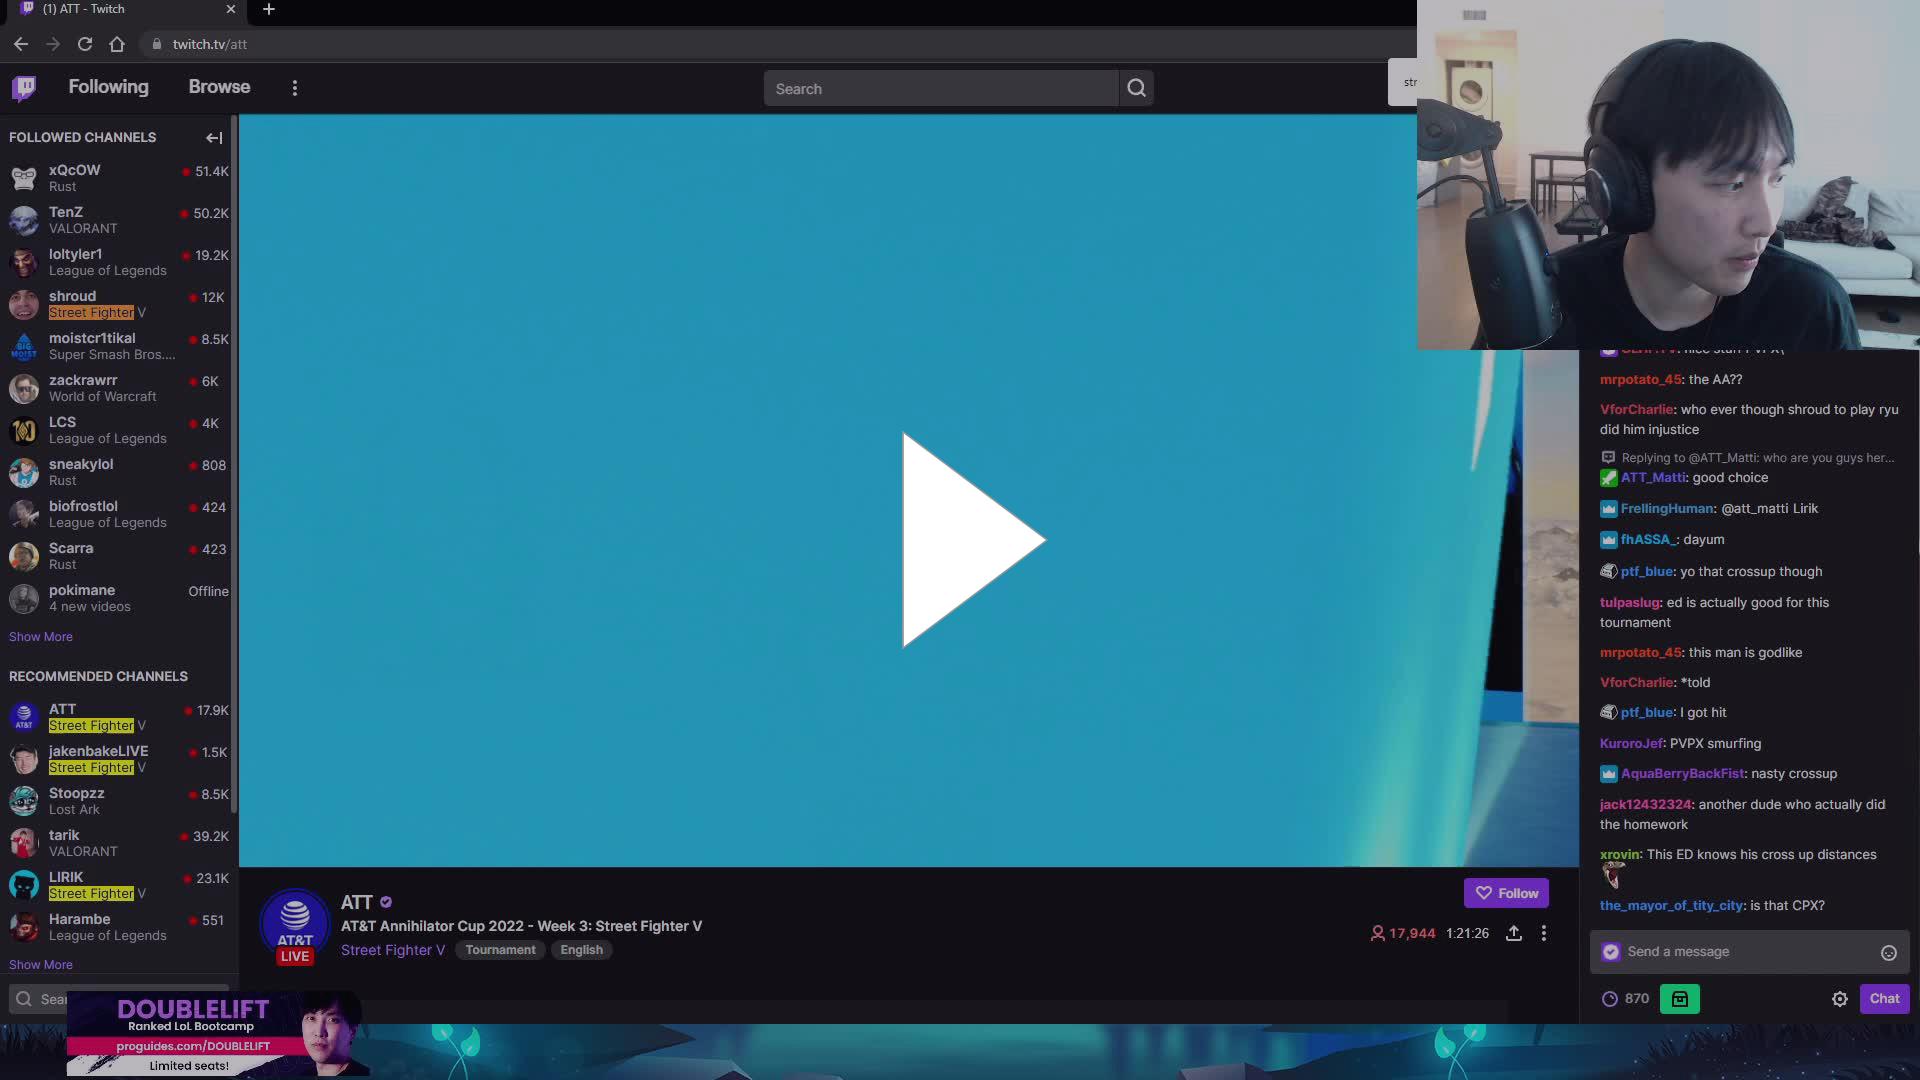Open the stream more options kebab menu
The image size is (1920, 1080).
1543,933
